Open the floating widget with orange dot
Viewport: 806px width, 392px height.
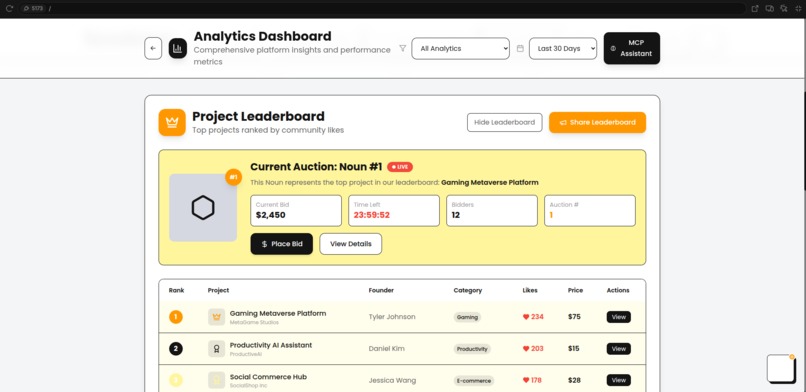tap(781, 368)
